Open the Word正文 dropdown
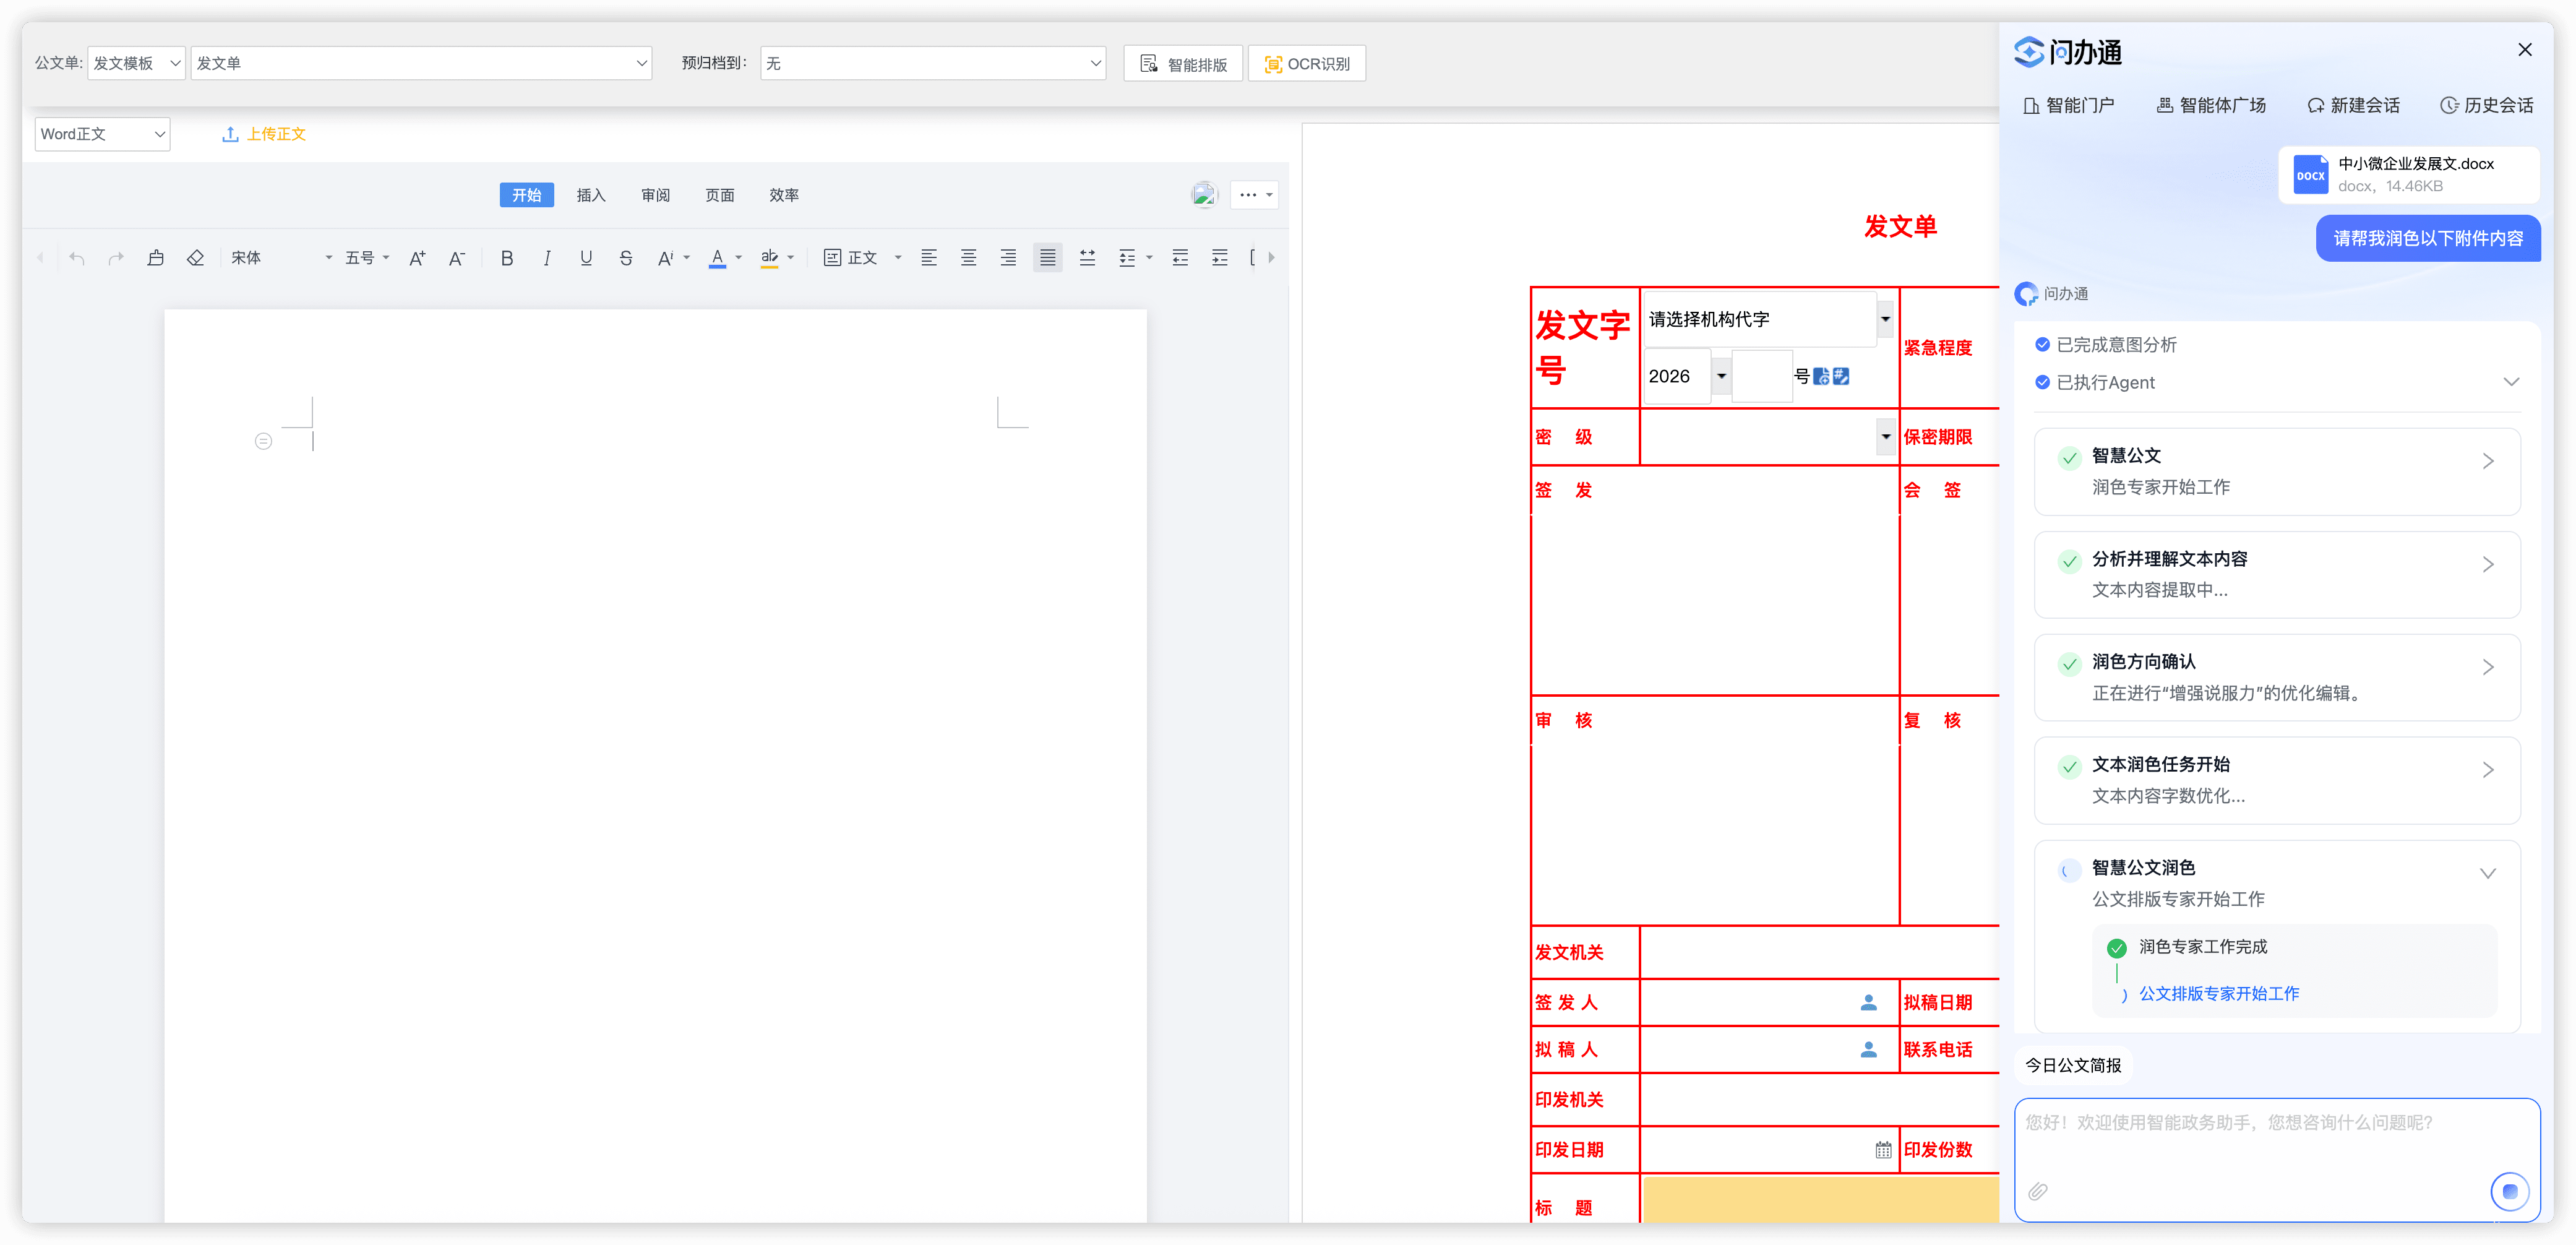Image resolution: width=2576 pixels, height=1245 pixels. (102, 134)
